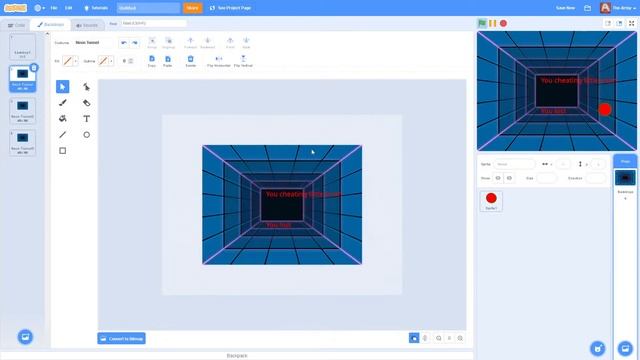The image size is (640, 360).
Task: Open the Edit menu
Action: (69, 8)
